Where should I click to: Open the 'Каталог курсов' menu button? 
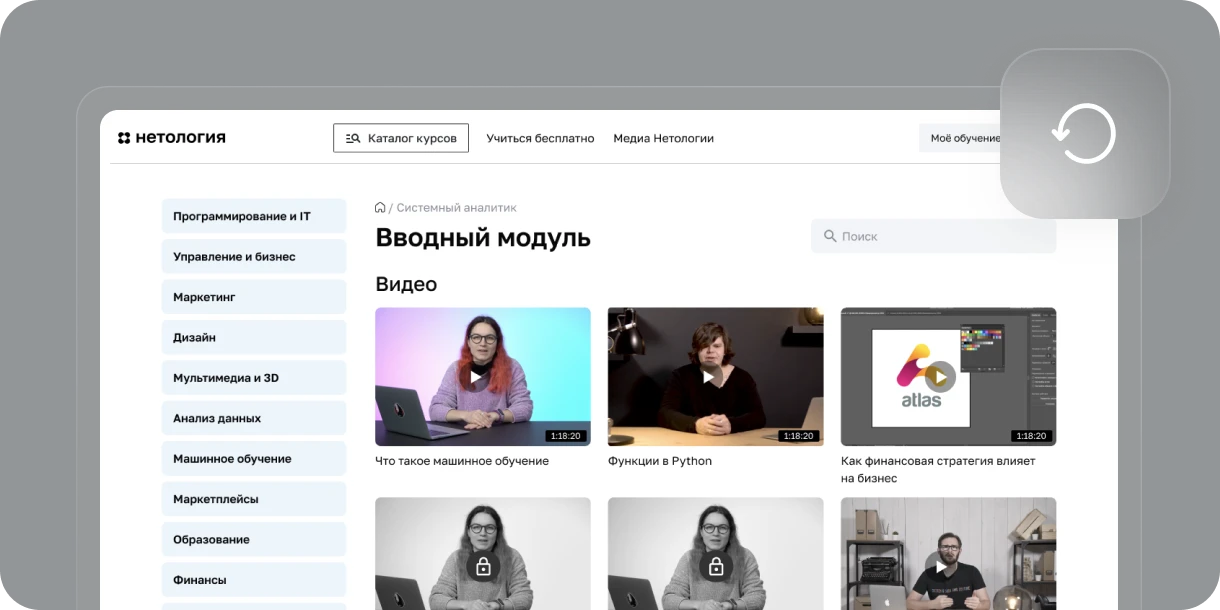pos(401,138)
